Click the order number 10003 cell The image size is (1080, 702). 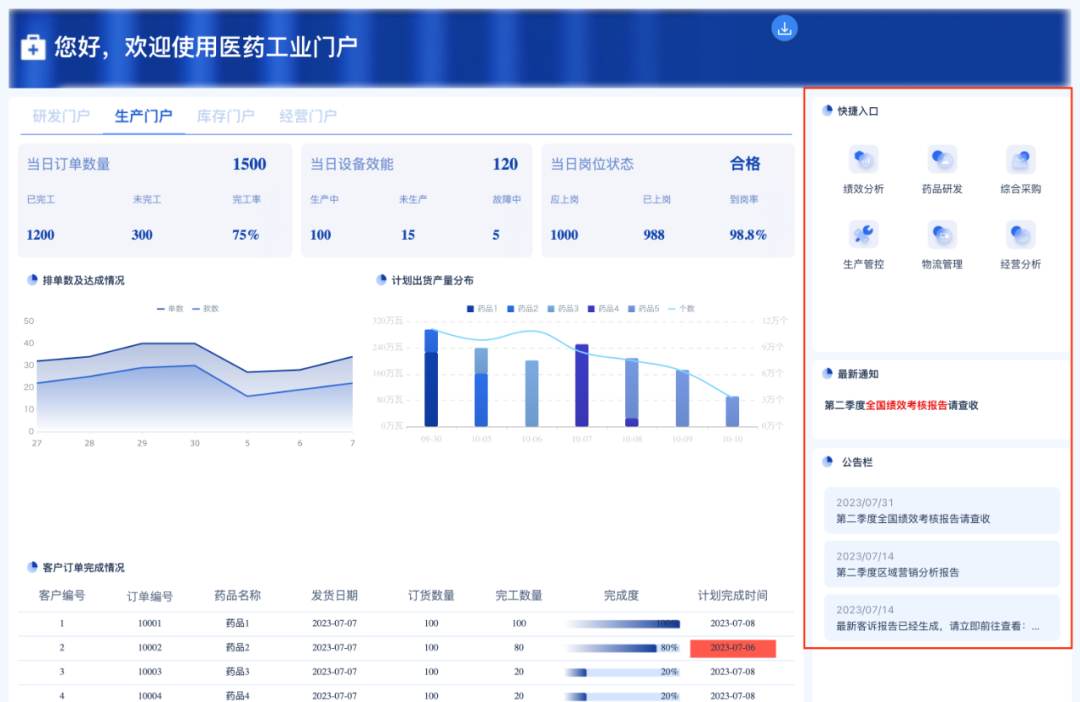(149, 672)
